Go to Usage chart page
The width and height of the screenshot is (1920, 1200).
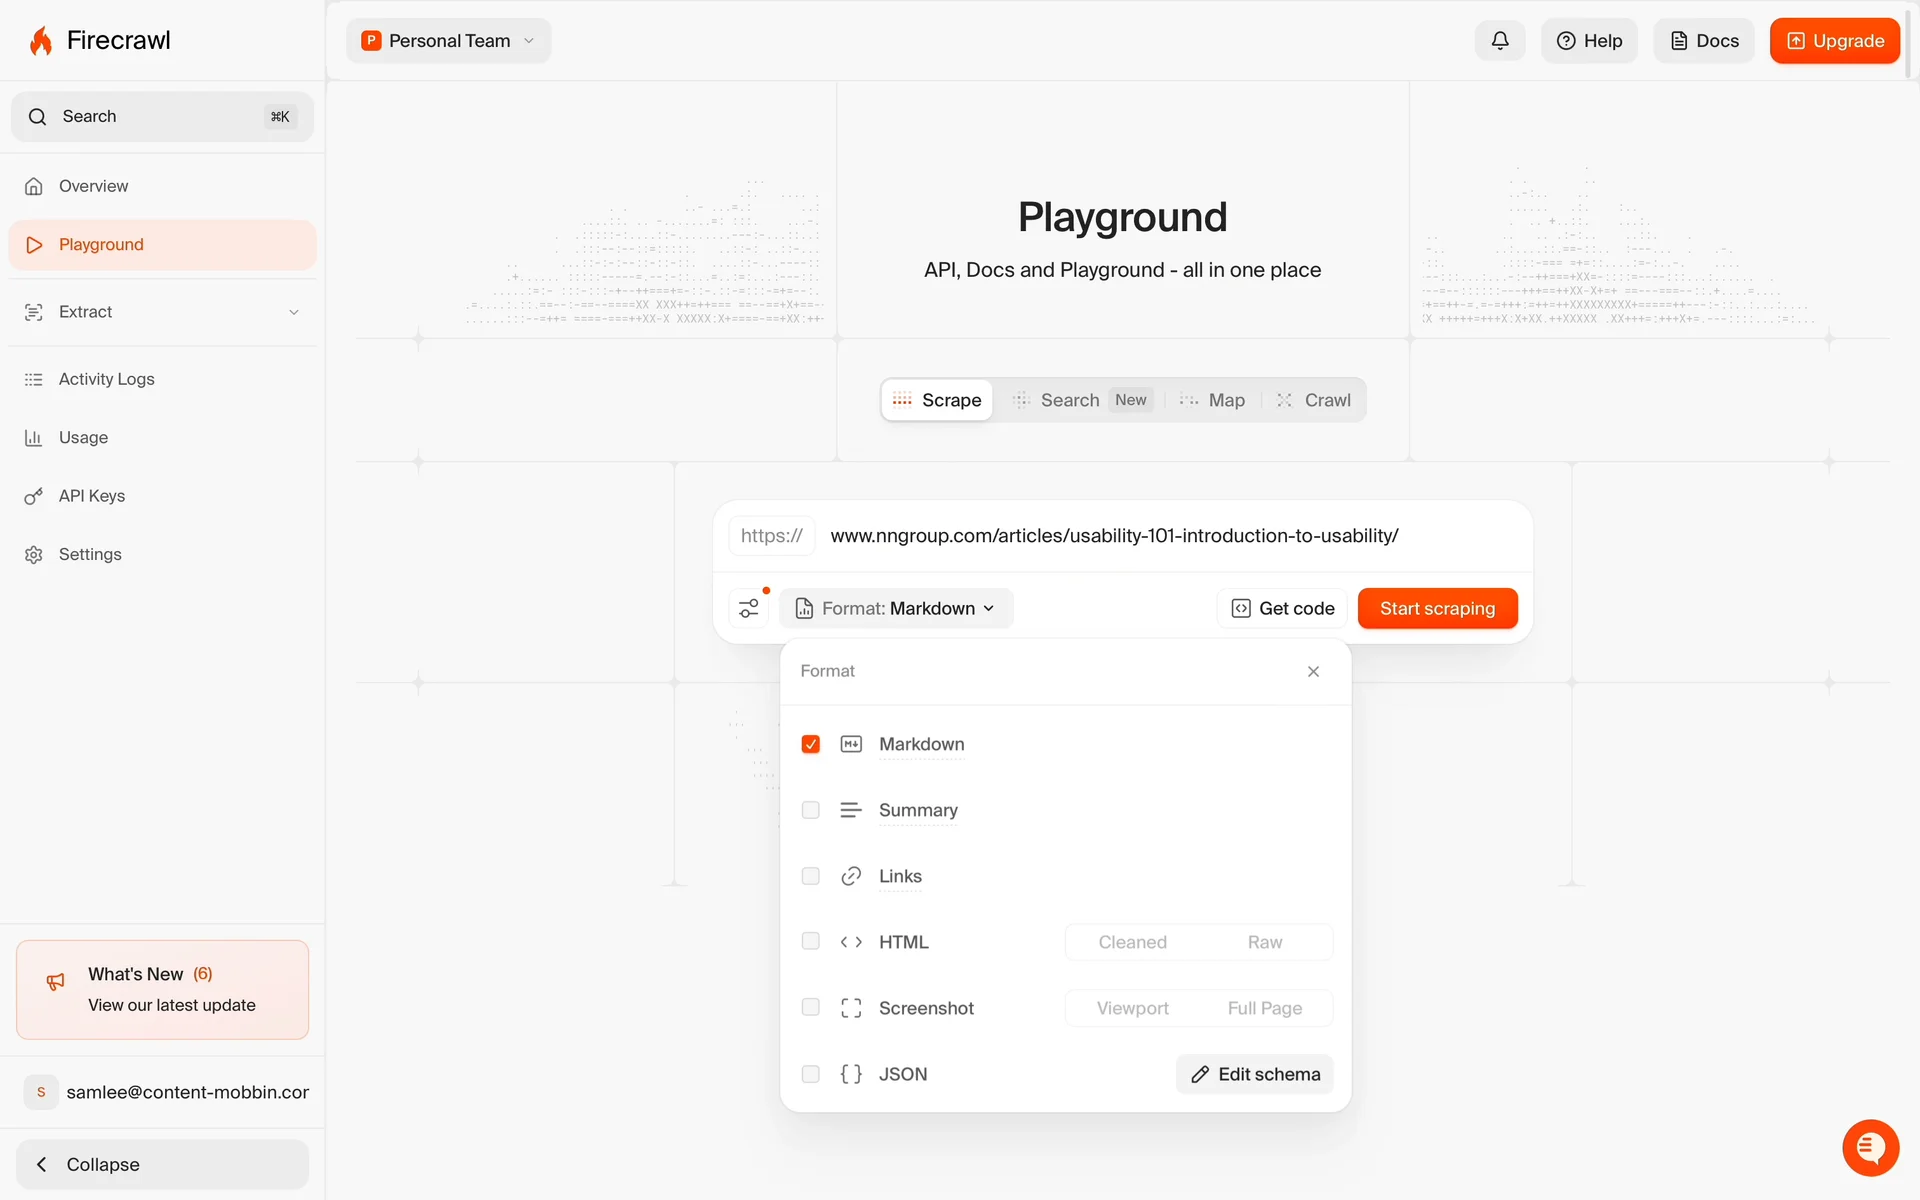pyautogui.click(x=83, y=438)
